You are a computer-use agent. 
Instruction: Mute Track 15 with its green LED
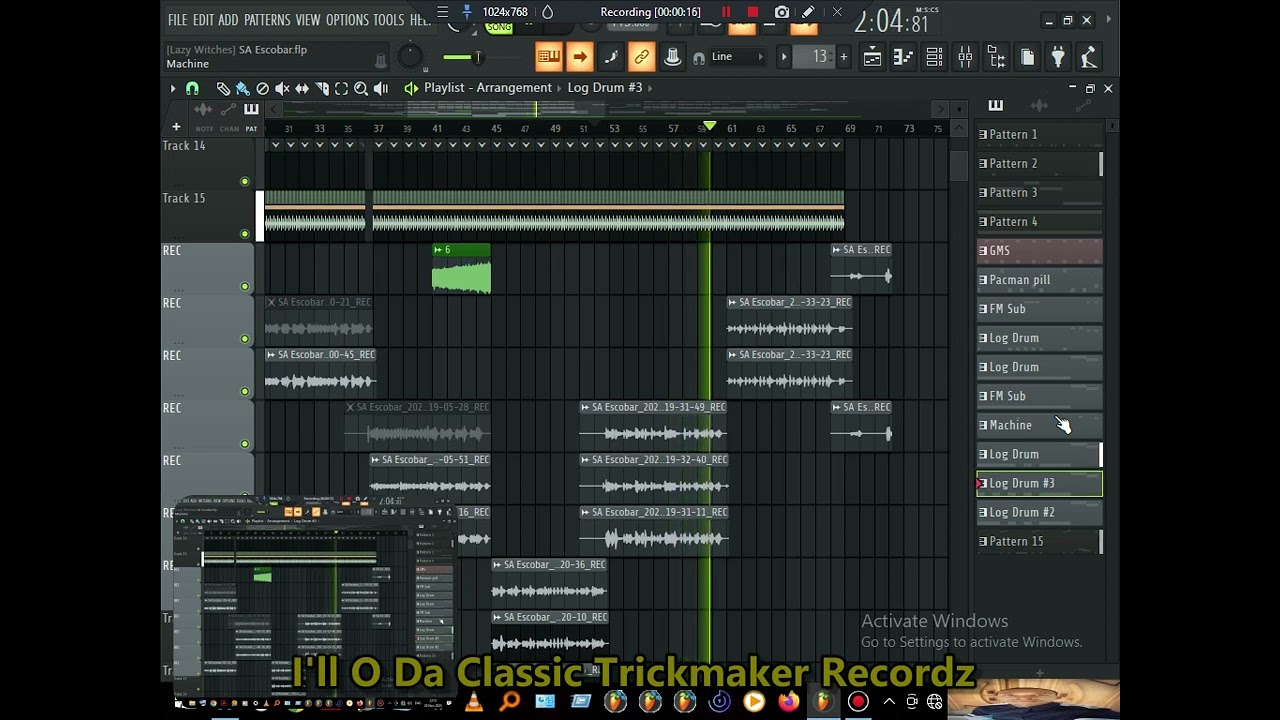[x=245, y=234]
